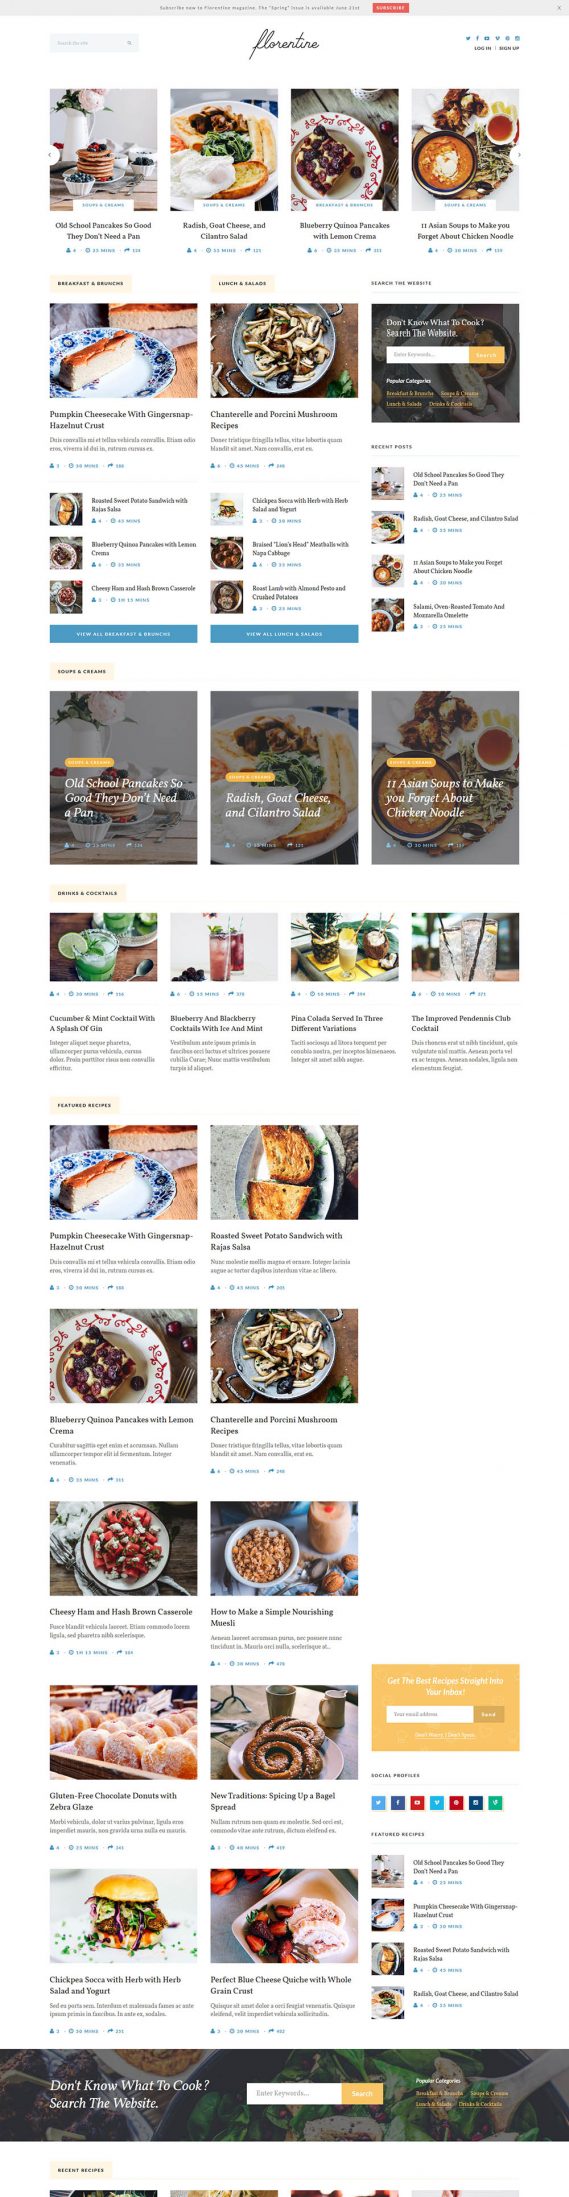Click the red Subscribe button in top bar
Image resolution: width=569 pixels, height=2197 pixels.
coord(390,7)
